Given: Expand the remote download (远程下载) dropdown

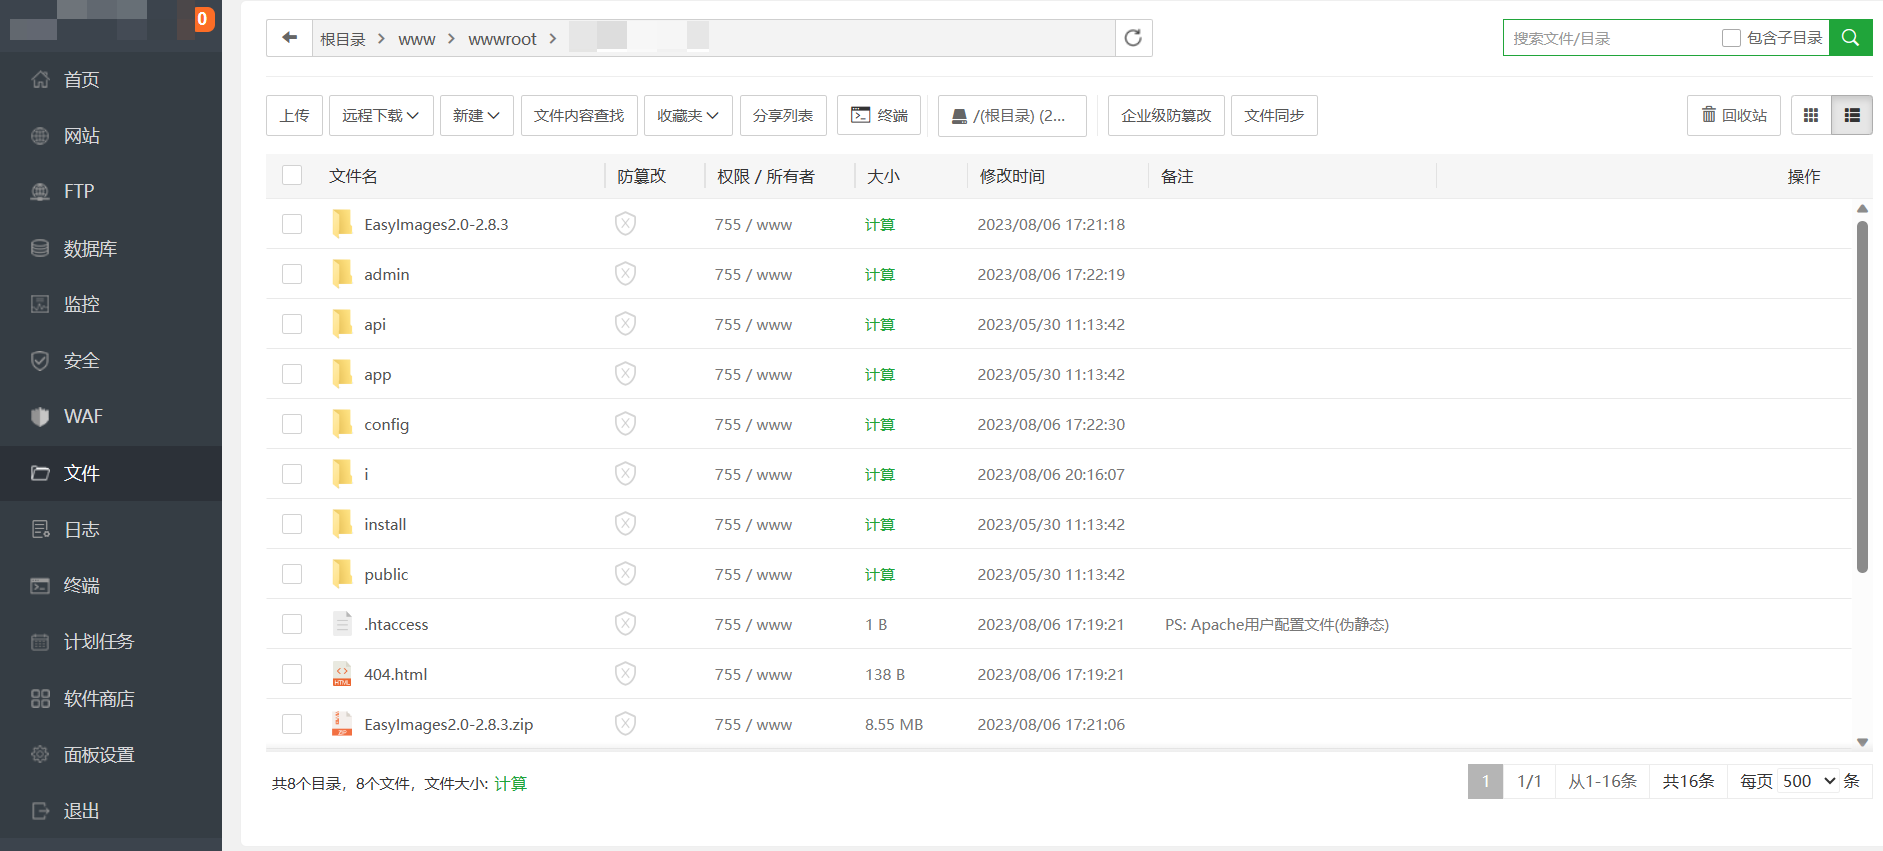Looking at the screenshot, I should (380, 116).
